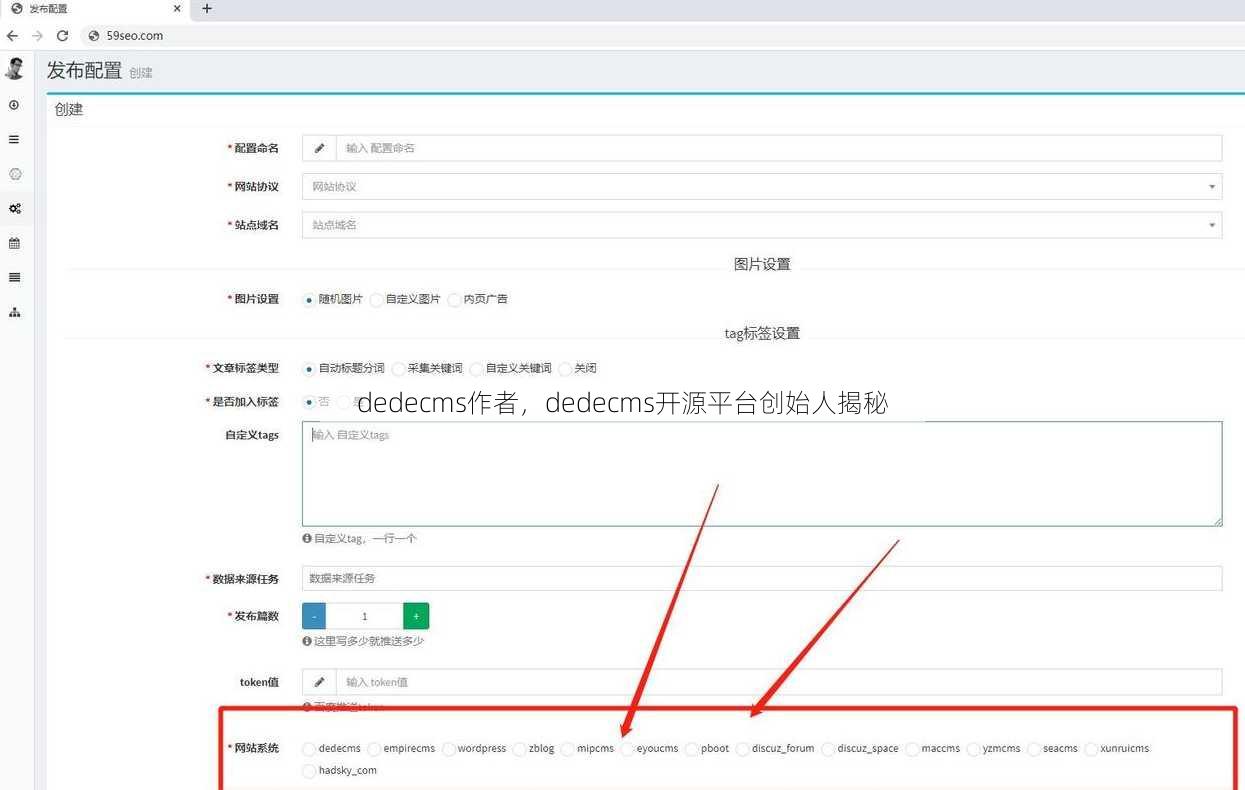This screenshot has width=1245, height=790.
Task: Click the hint 这里写多少就推送多少
Action: coord(369,641)
